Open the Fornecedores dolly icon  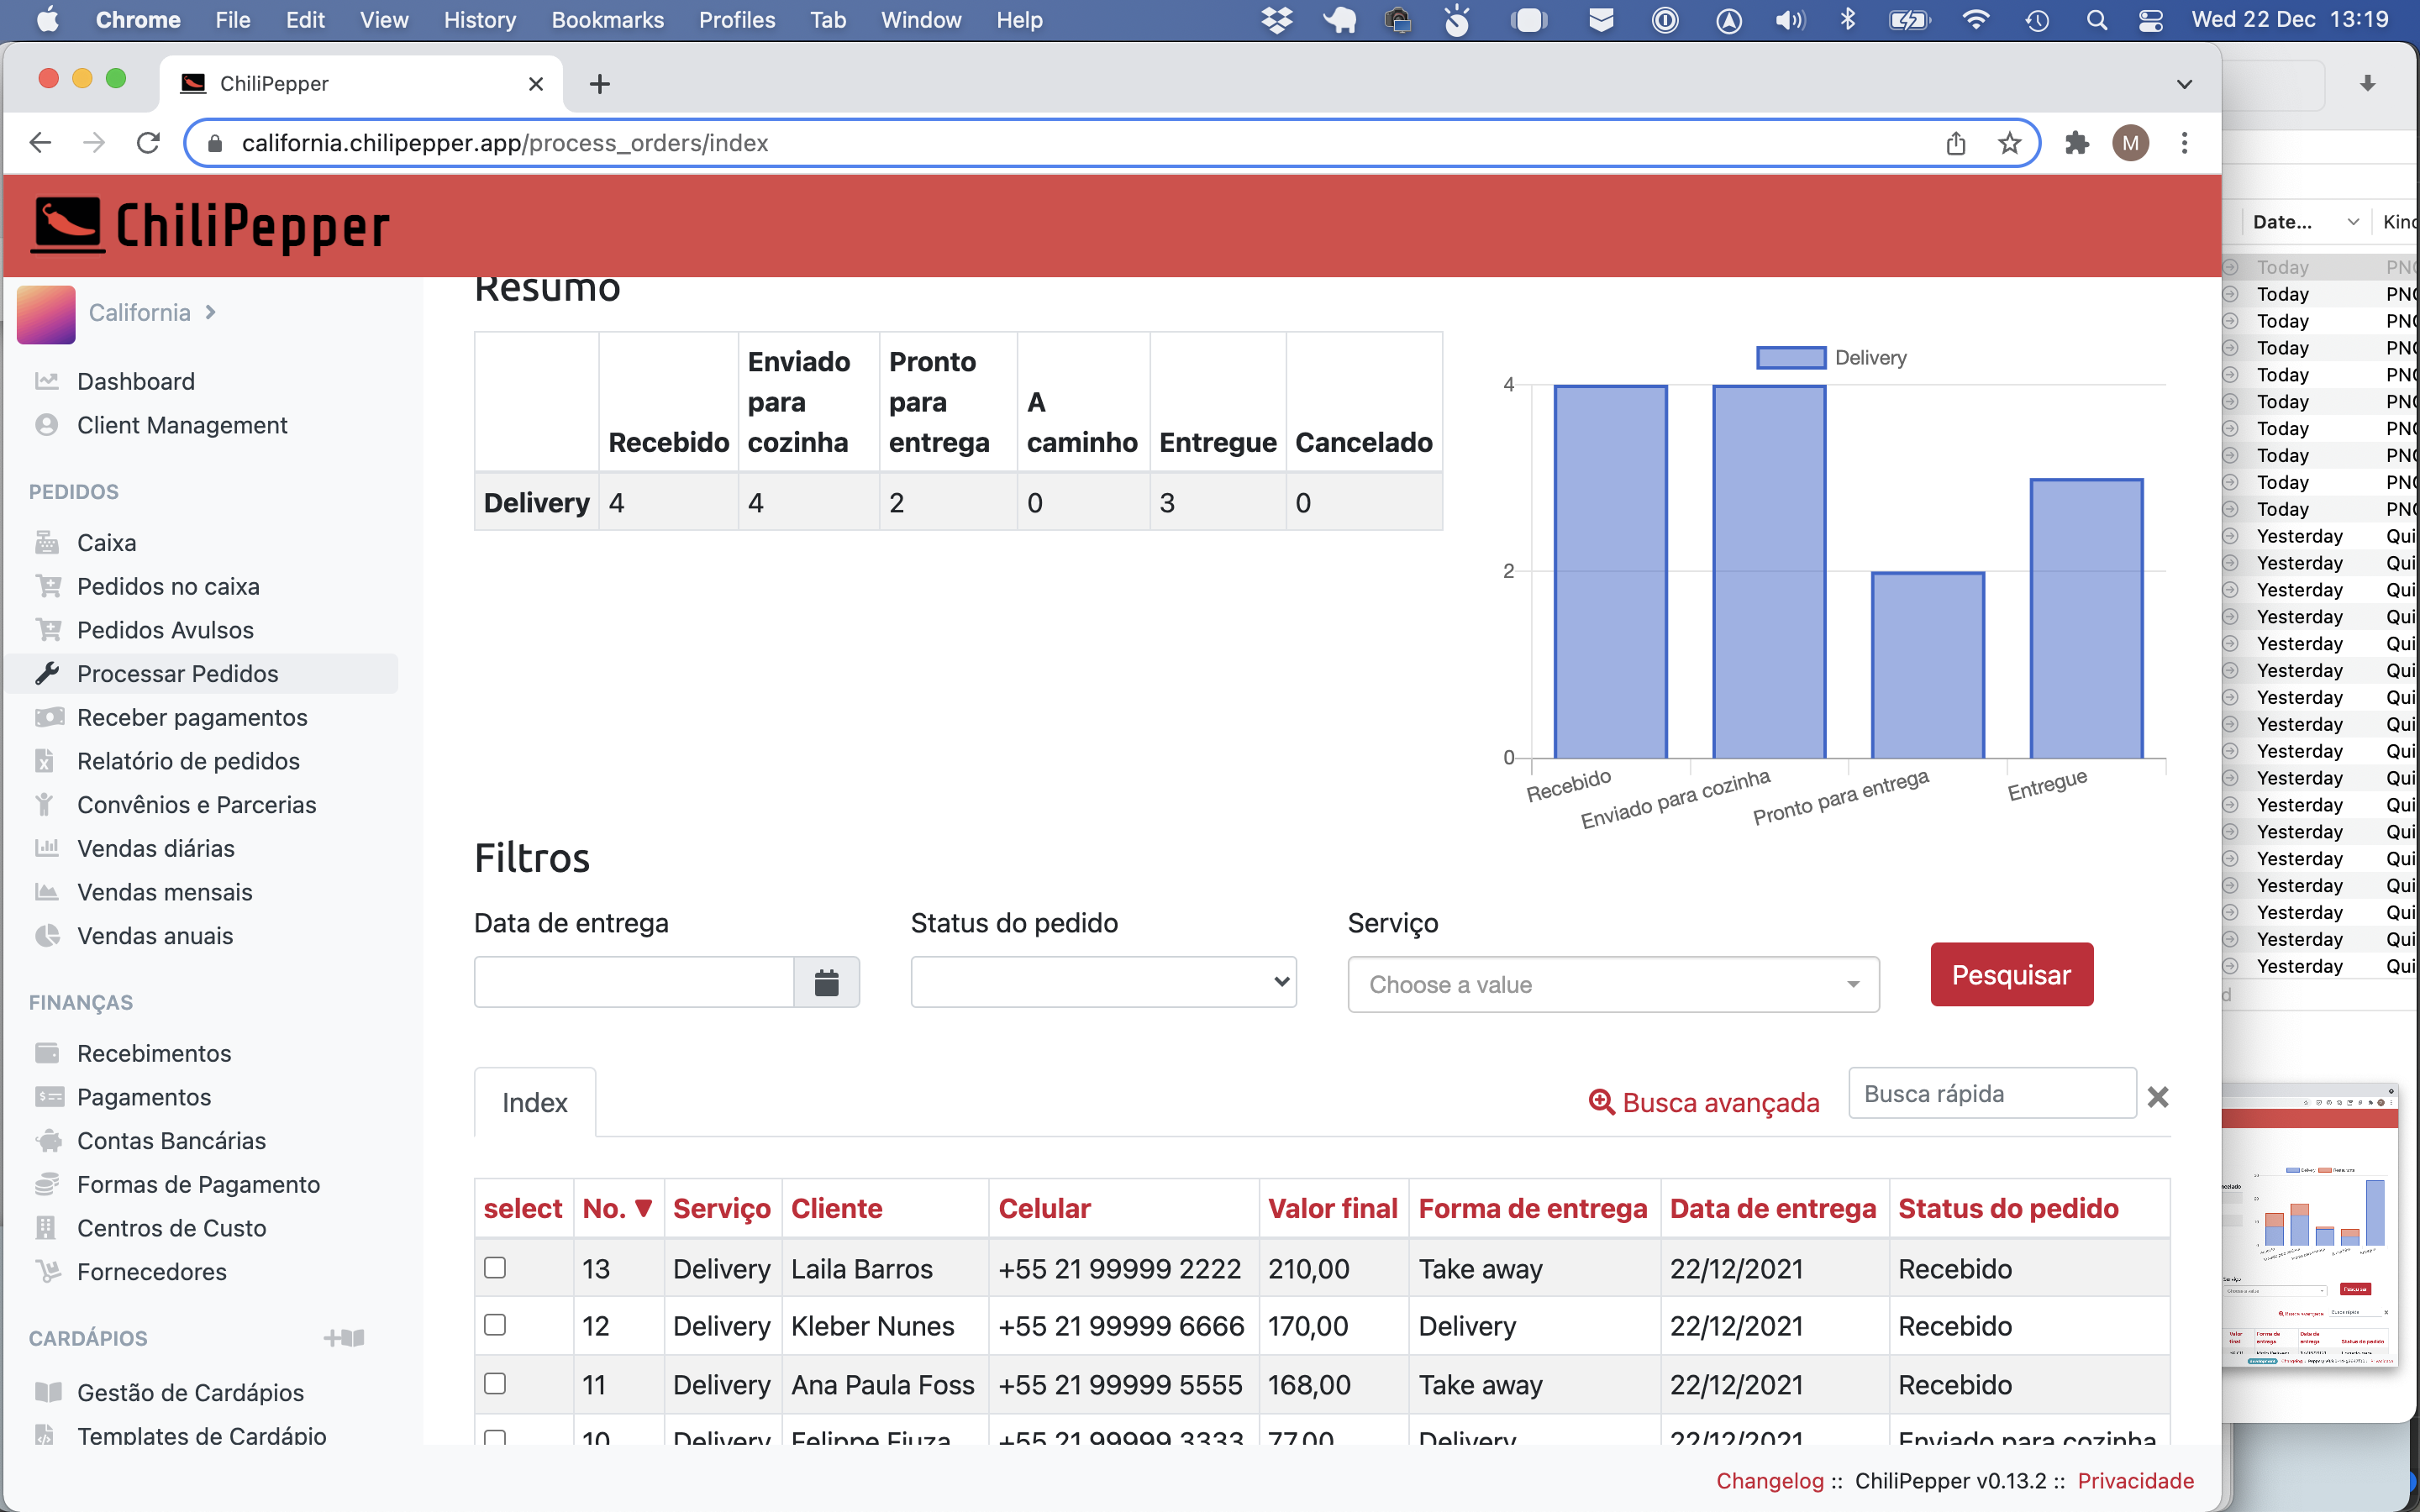pyautogui.click(x=47, y=1271)
